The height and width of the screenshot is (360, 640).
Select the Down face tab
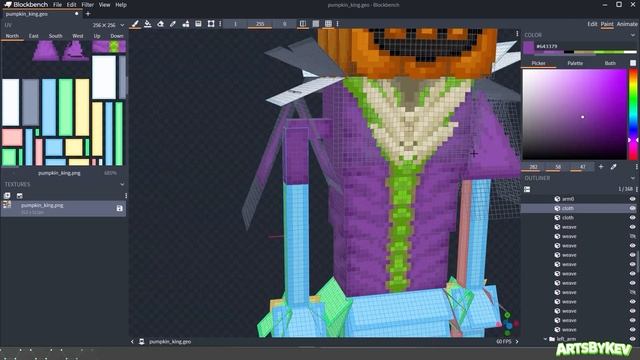pos(117,36)
